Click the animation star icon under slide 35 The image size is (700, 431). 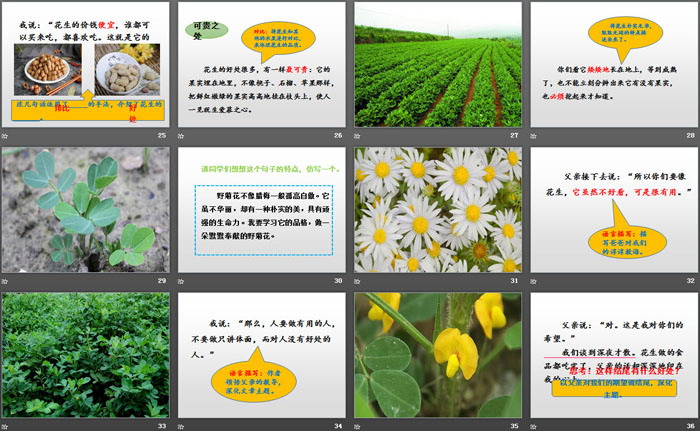(357, 426)
